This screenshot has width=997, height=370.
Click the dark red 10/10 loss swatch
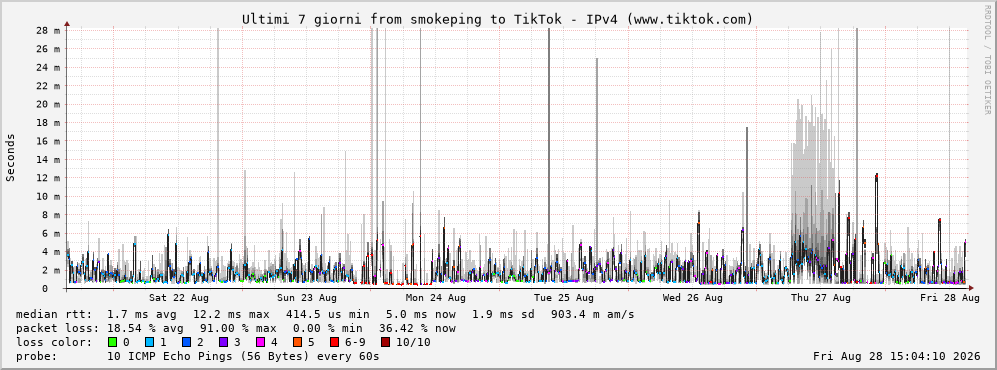[x=385, y=342]
